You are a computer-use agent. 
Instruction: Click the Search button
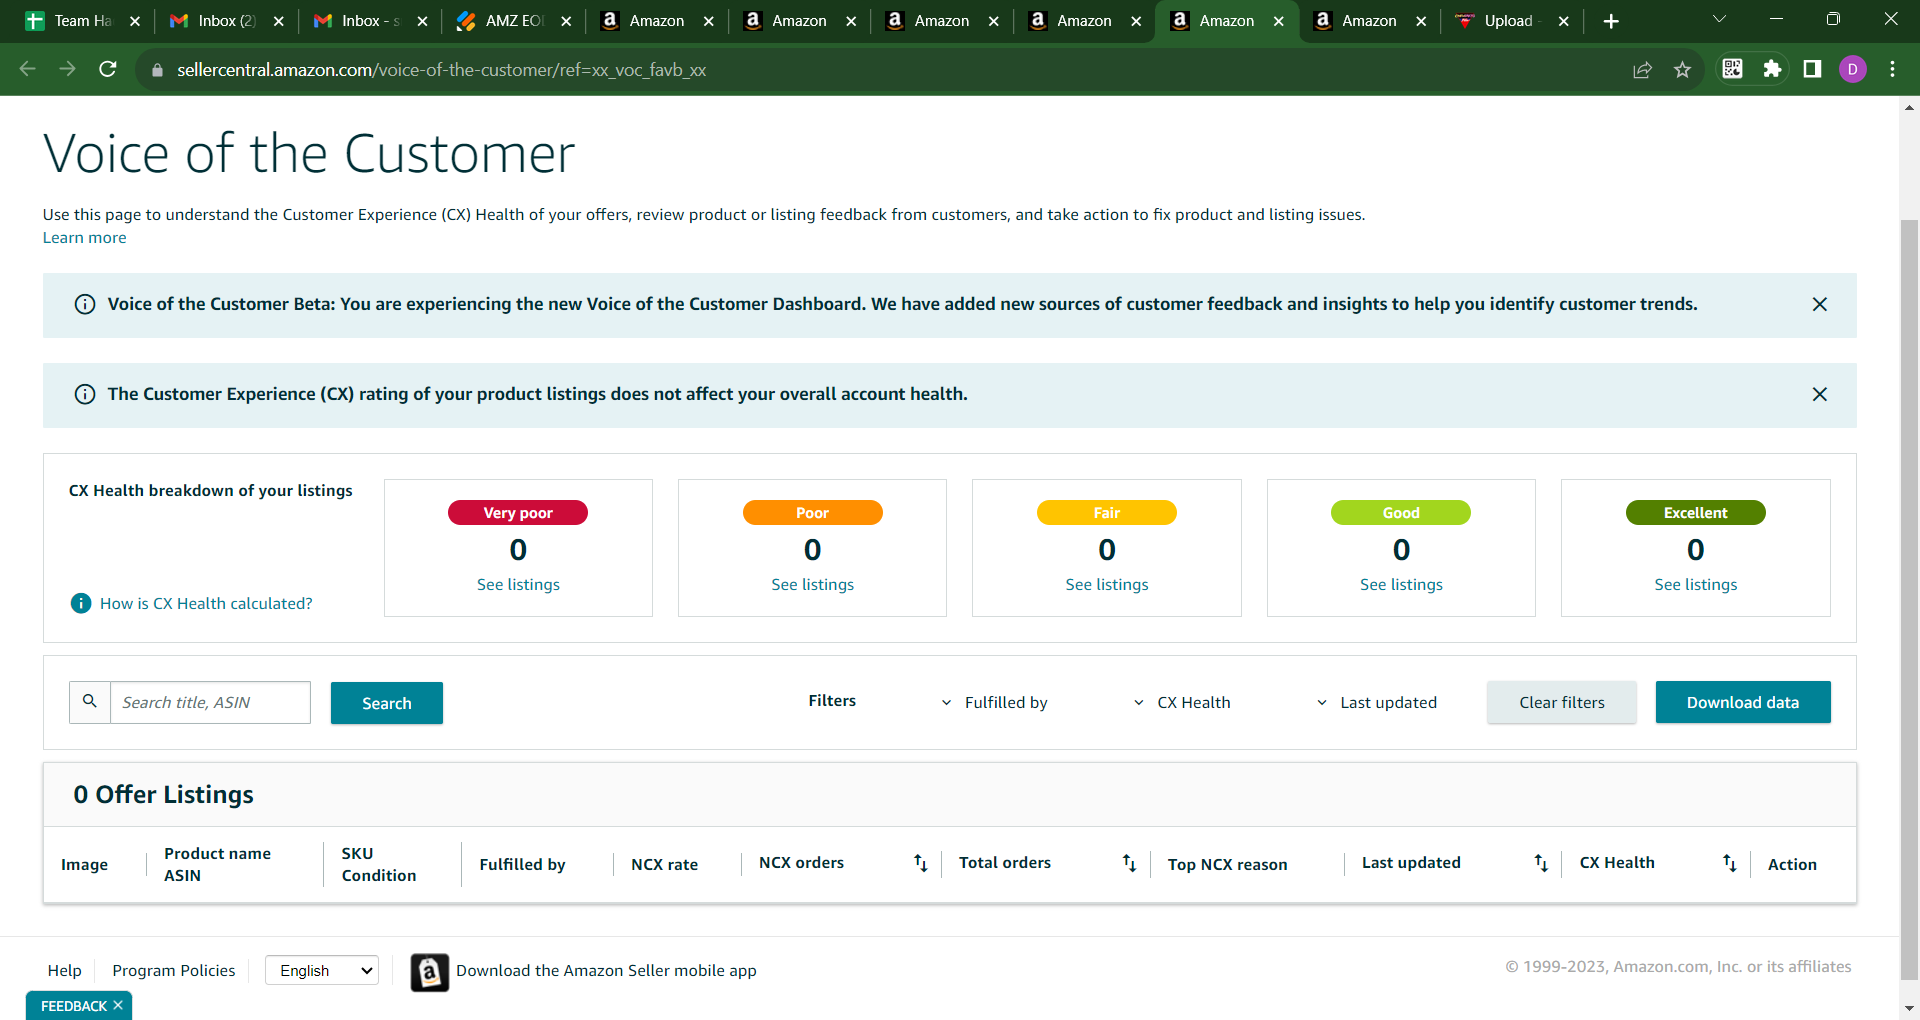(387, 703)
